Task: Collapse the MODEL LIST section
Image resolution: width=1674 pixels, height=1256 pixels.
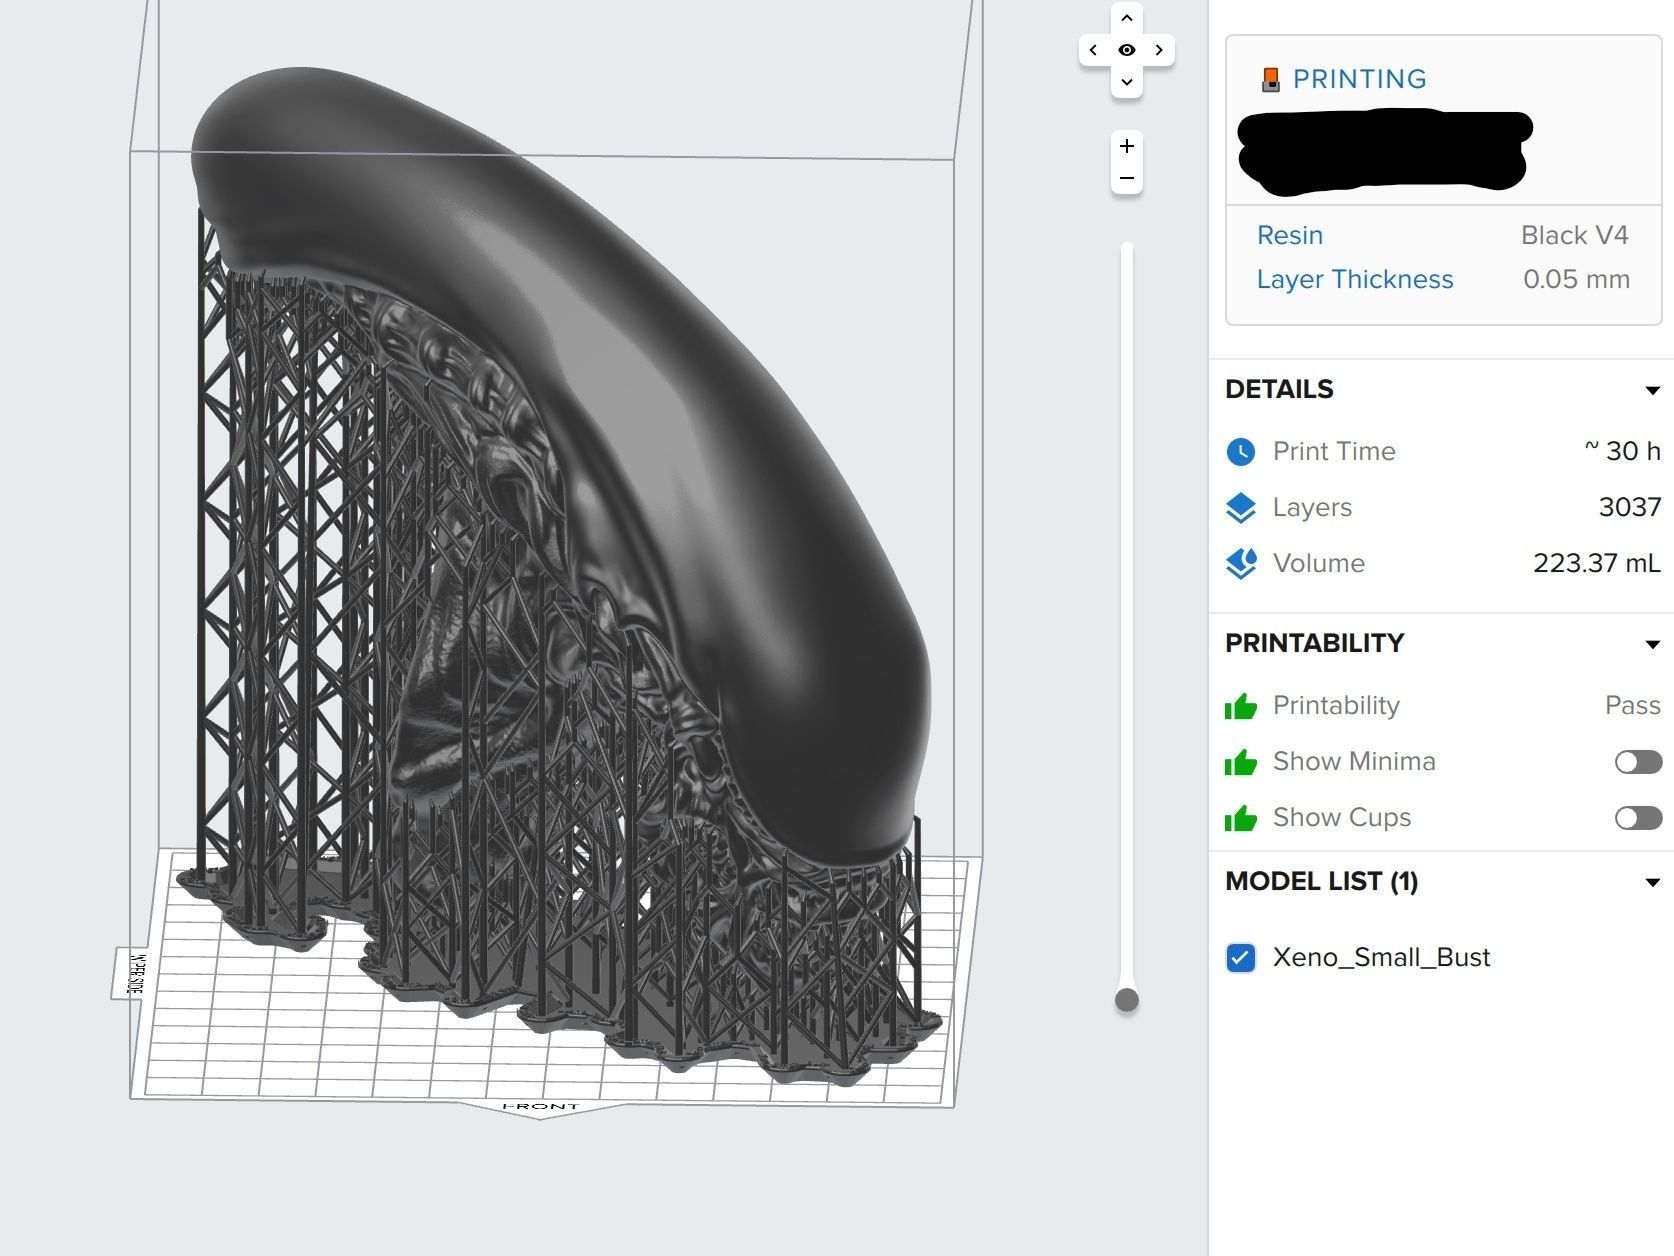Action: pos(1652,882)
